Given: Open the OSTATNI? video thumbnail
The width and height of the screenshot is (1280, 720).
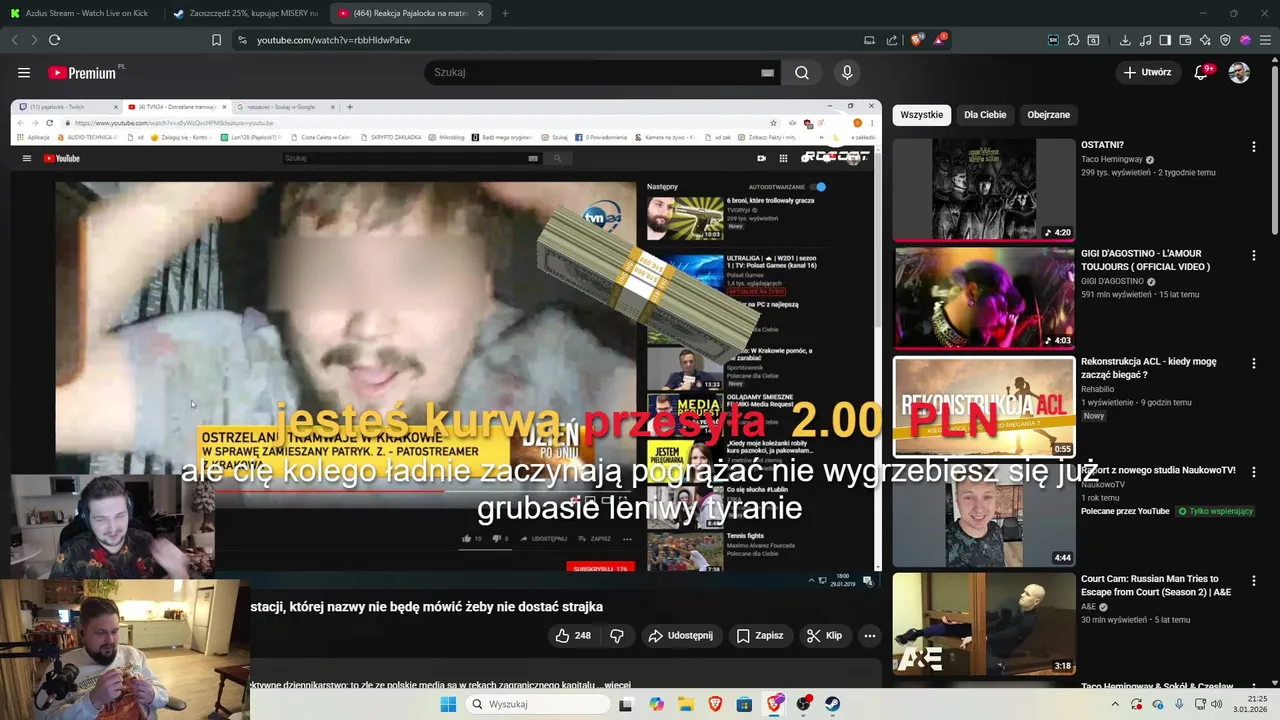Looking at the screenshot, I should [x=984, y=189].
